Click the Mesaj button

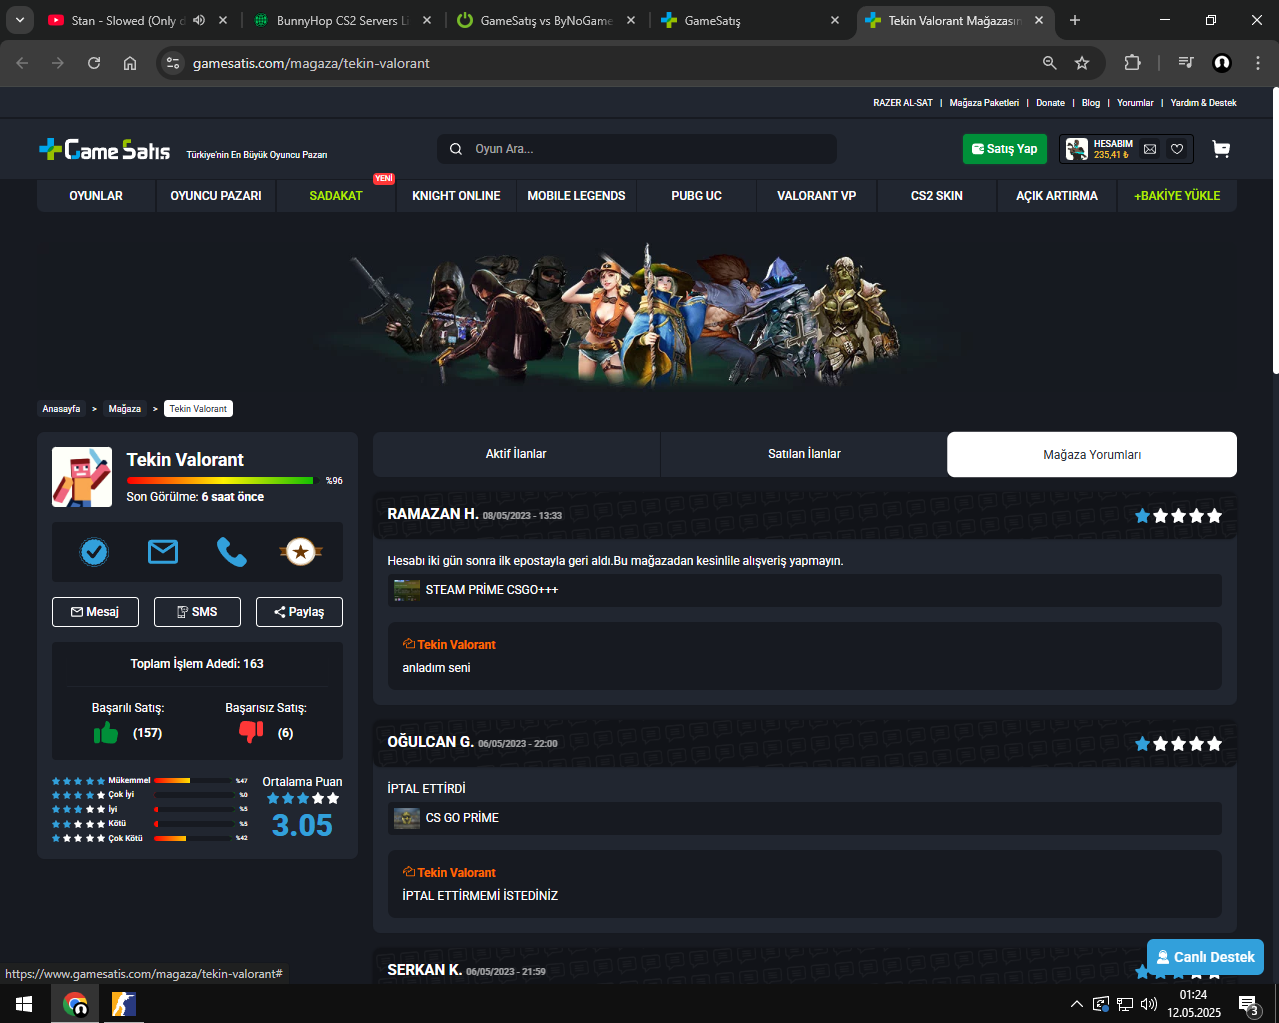coord(95,612)
